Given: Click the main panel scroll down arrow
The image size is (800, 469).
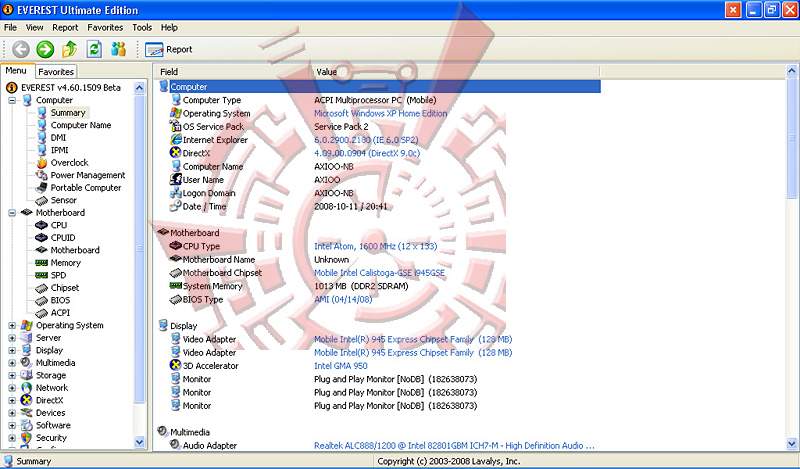Looking at the screenshot, I should (x=792, y=444).
